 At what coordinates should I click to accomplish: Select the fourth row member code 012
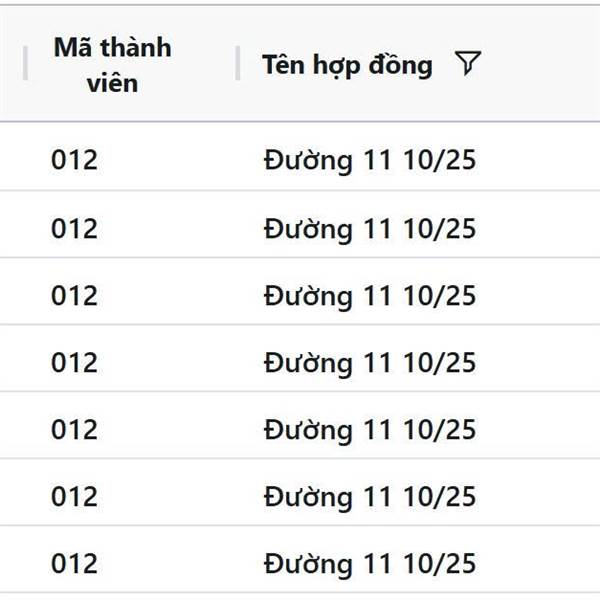click(x=75, y=362)
